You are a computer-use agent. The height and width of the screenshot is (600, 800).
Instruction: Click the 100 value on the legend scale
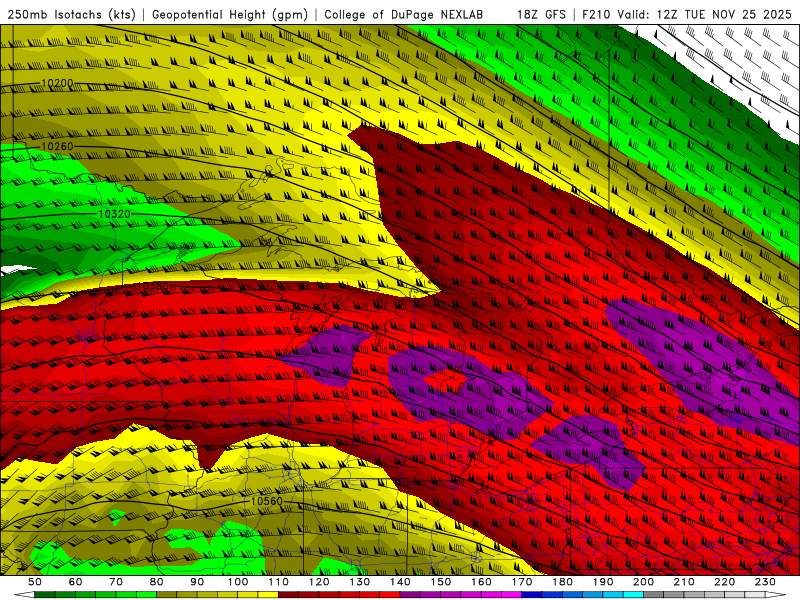[x=238, y=582]
